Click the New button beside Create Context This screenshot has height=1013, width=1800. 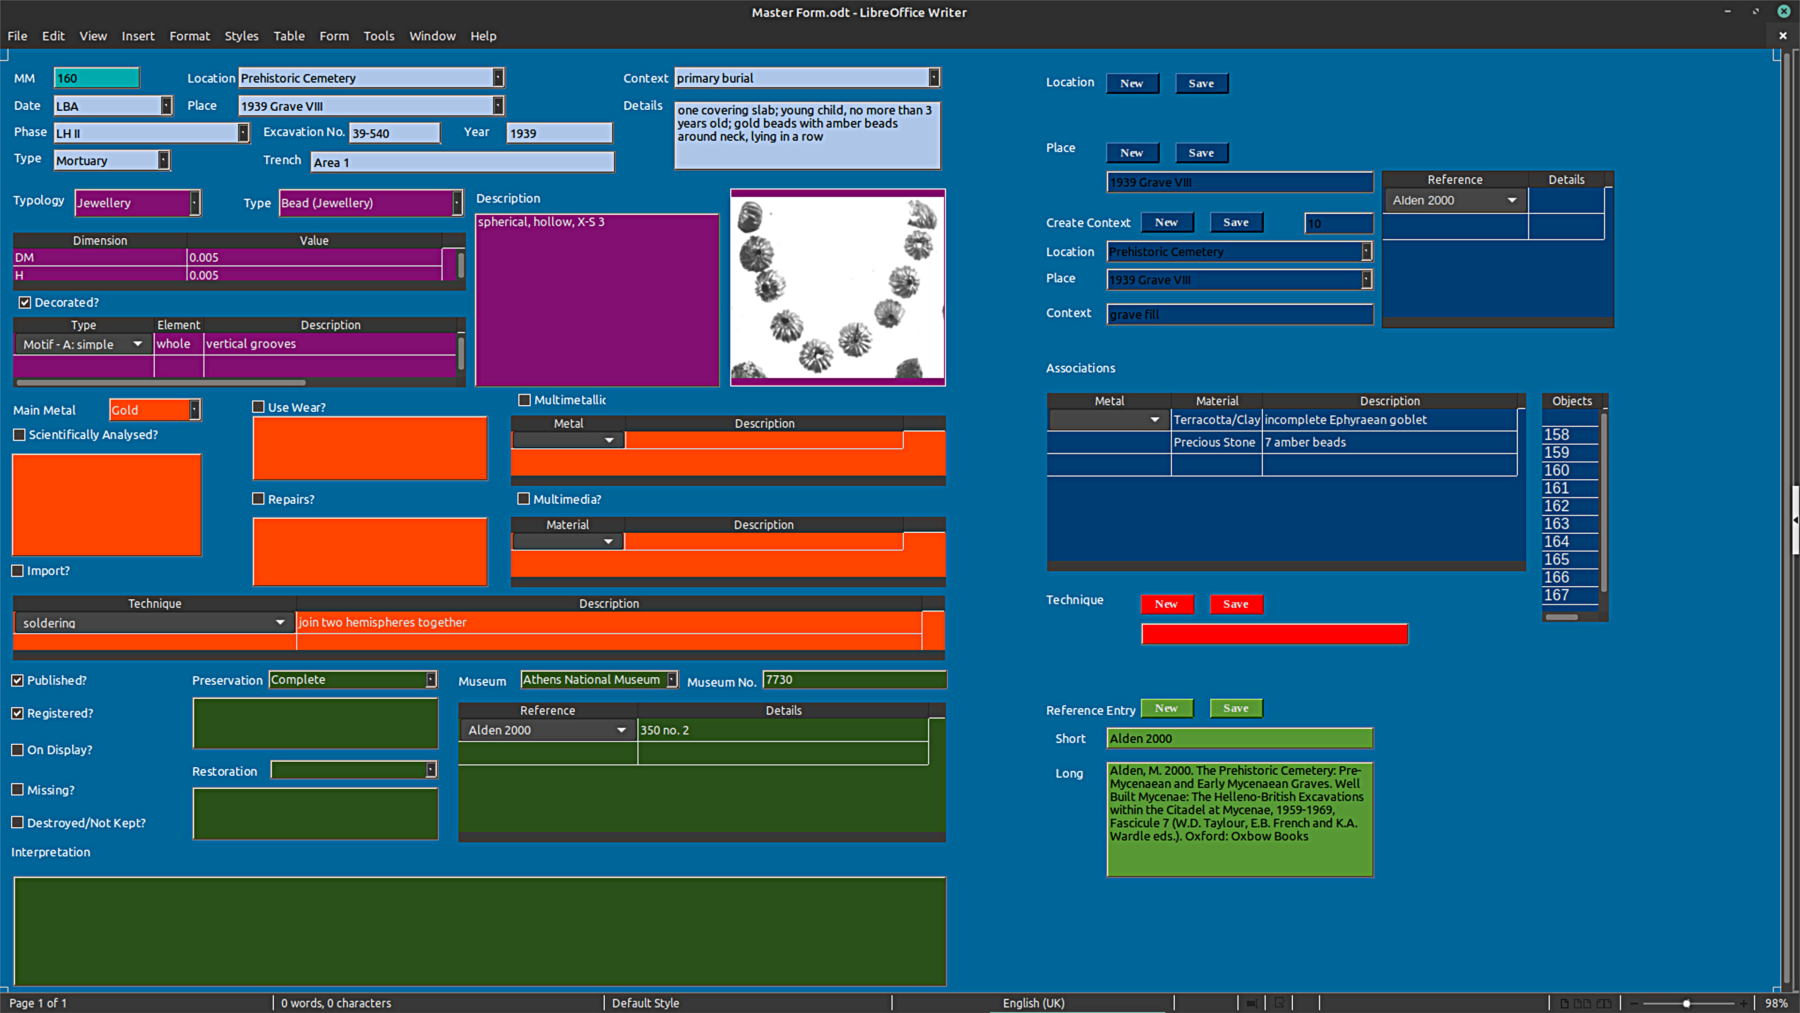1166,222
